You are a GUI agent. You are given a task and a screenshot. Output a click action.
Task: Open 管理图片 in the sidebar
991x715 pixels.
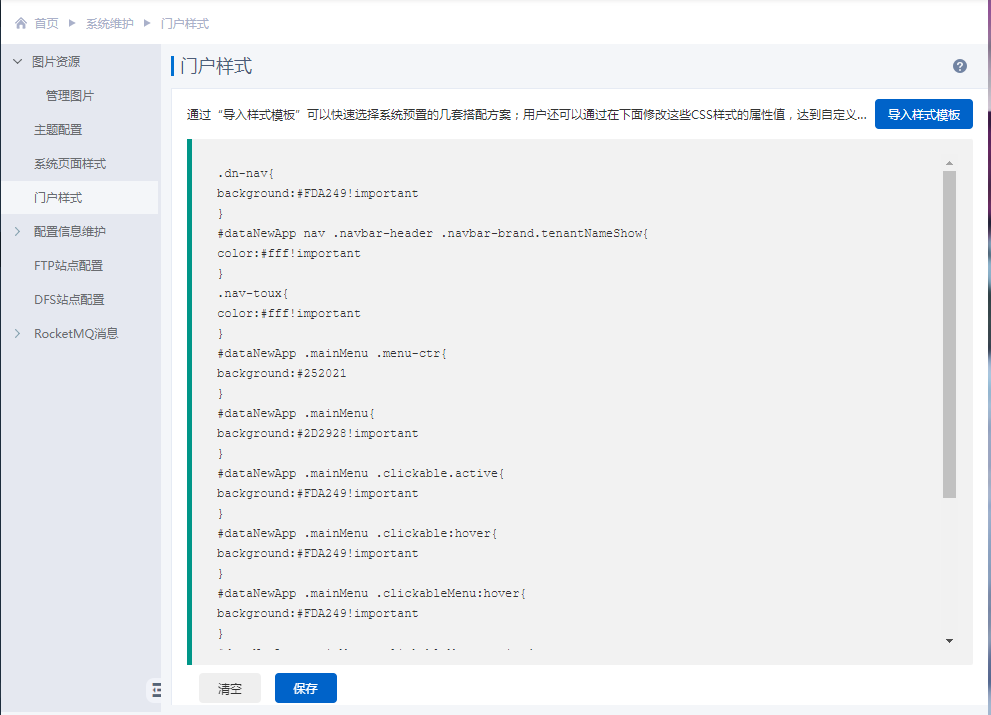(70, 96)
